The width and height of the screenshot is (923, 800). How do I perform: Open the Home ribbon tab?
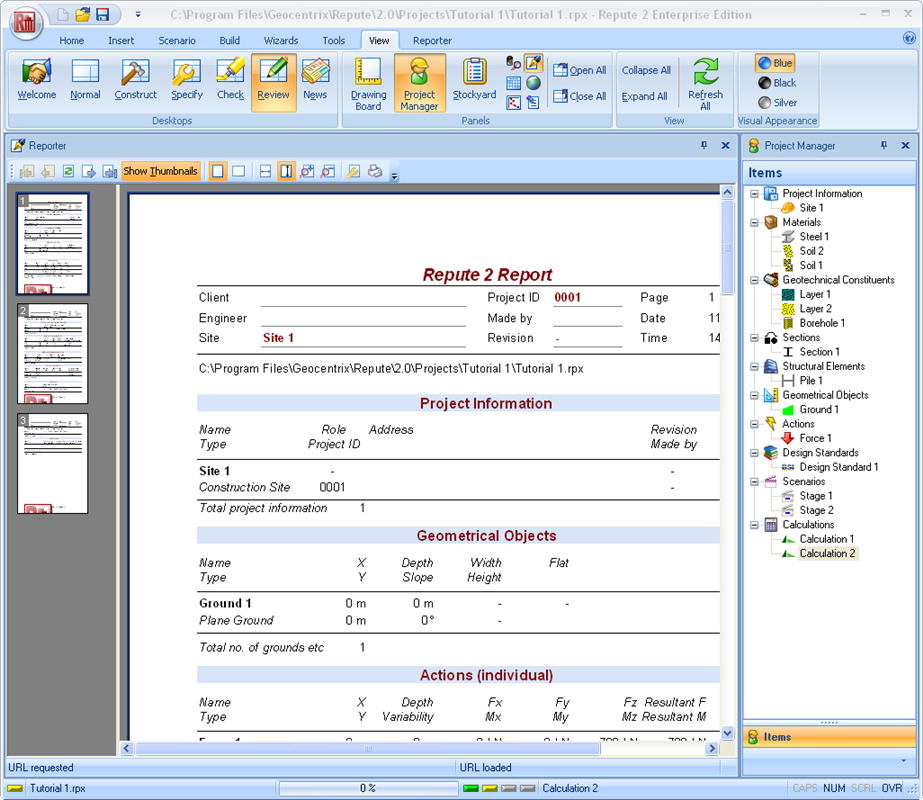pos(71,41)
